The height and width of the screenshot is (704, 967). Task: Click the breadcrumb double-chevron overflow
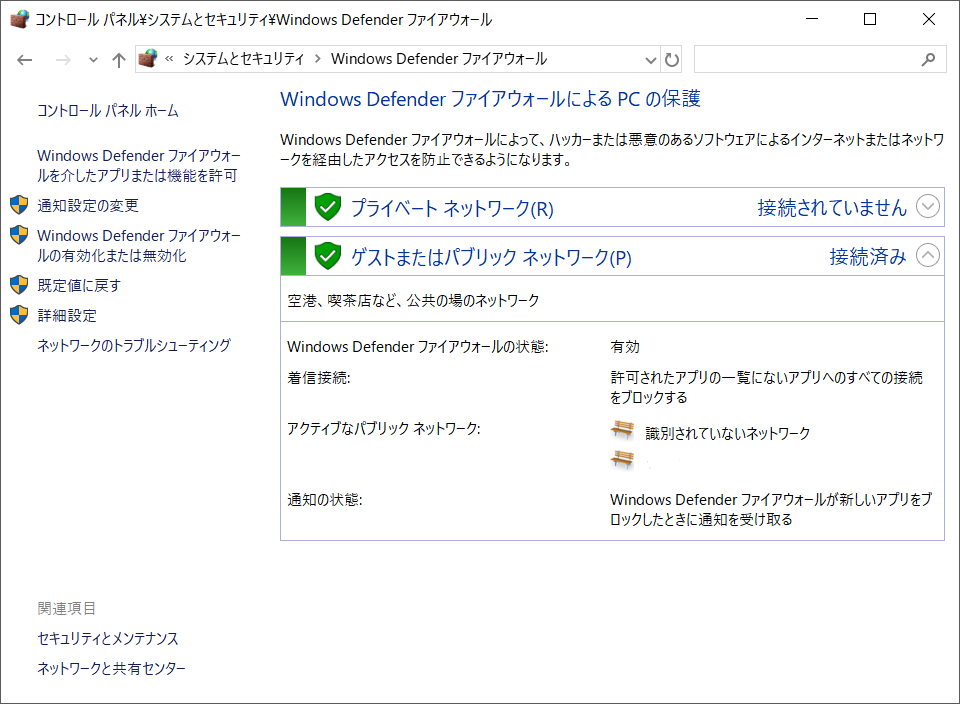pyautogui.click(x=169, y=59)
